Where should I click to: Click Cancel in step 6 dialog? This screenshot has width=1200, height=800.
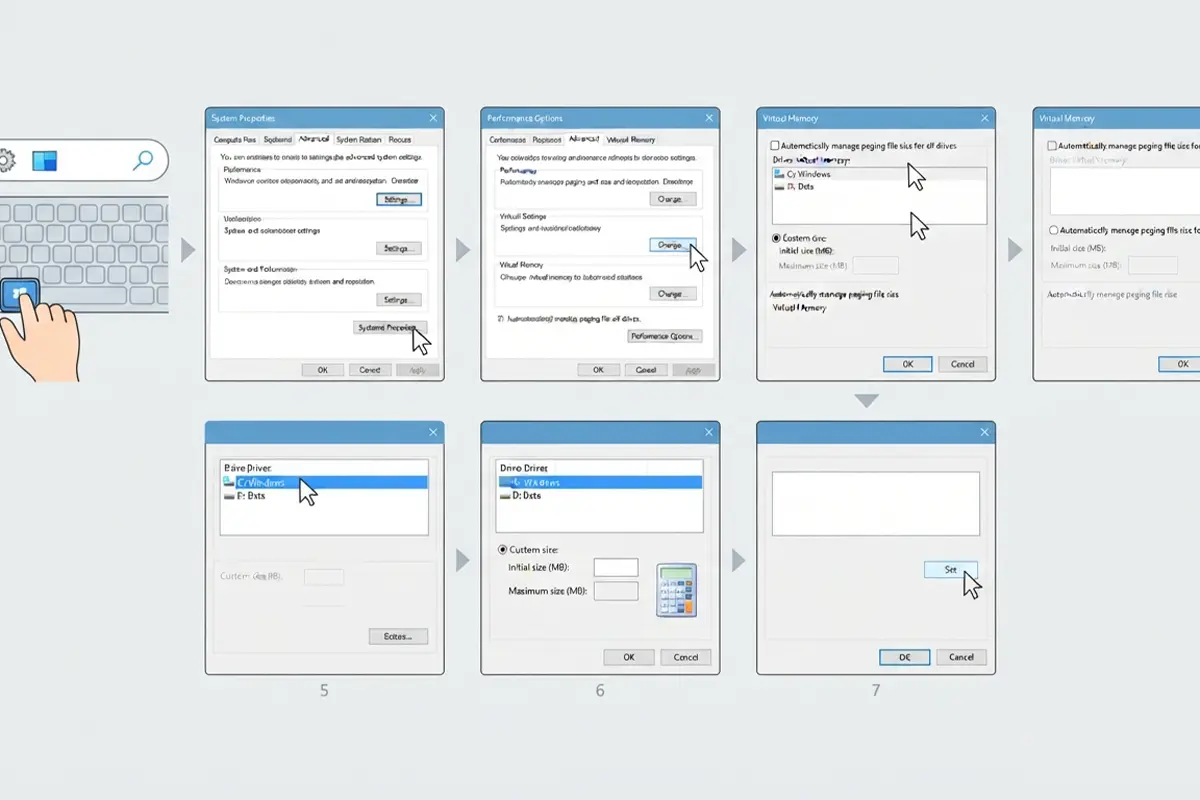coord(686,657)
